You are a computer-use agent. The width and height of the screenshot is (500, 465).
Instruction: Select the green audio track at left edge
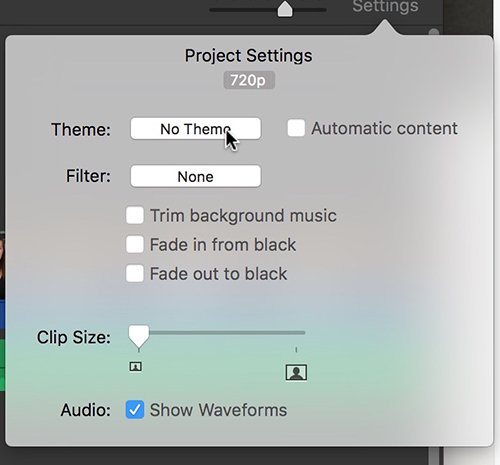click(x=2, y=365)
